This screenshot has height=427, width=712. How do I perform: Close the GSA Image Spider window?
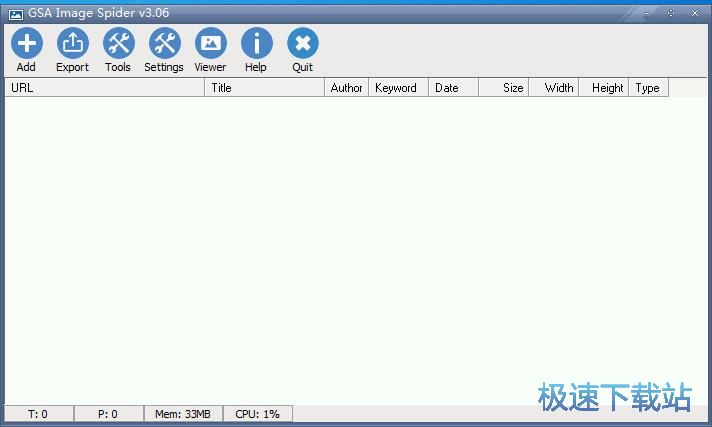[x=695, y=13]
